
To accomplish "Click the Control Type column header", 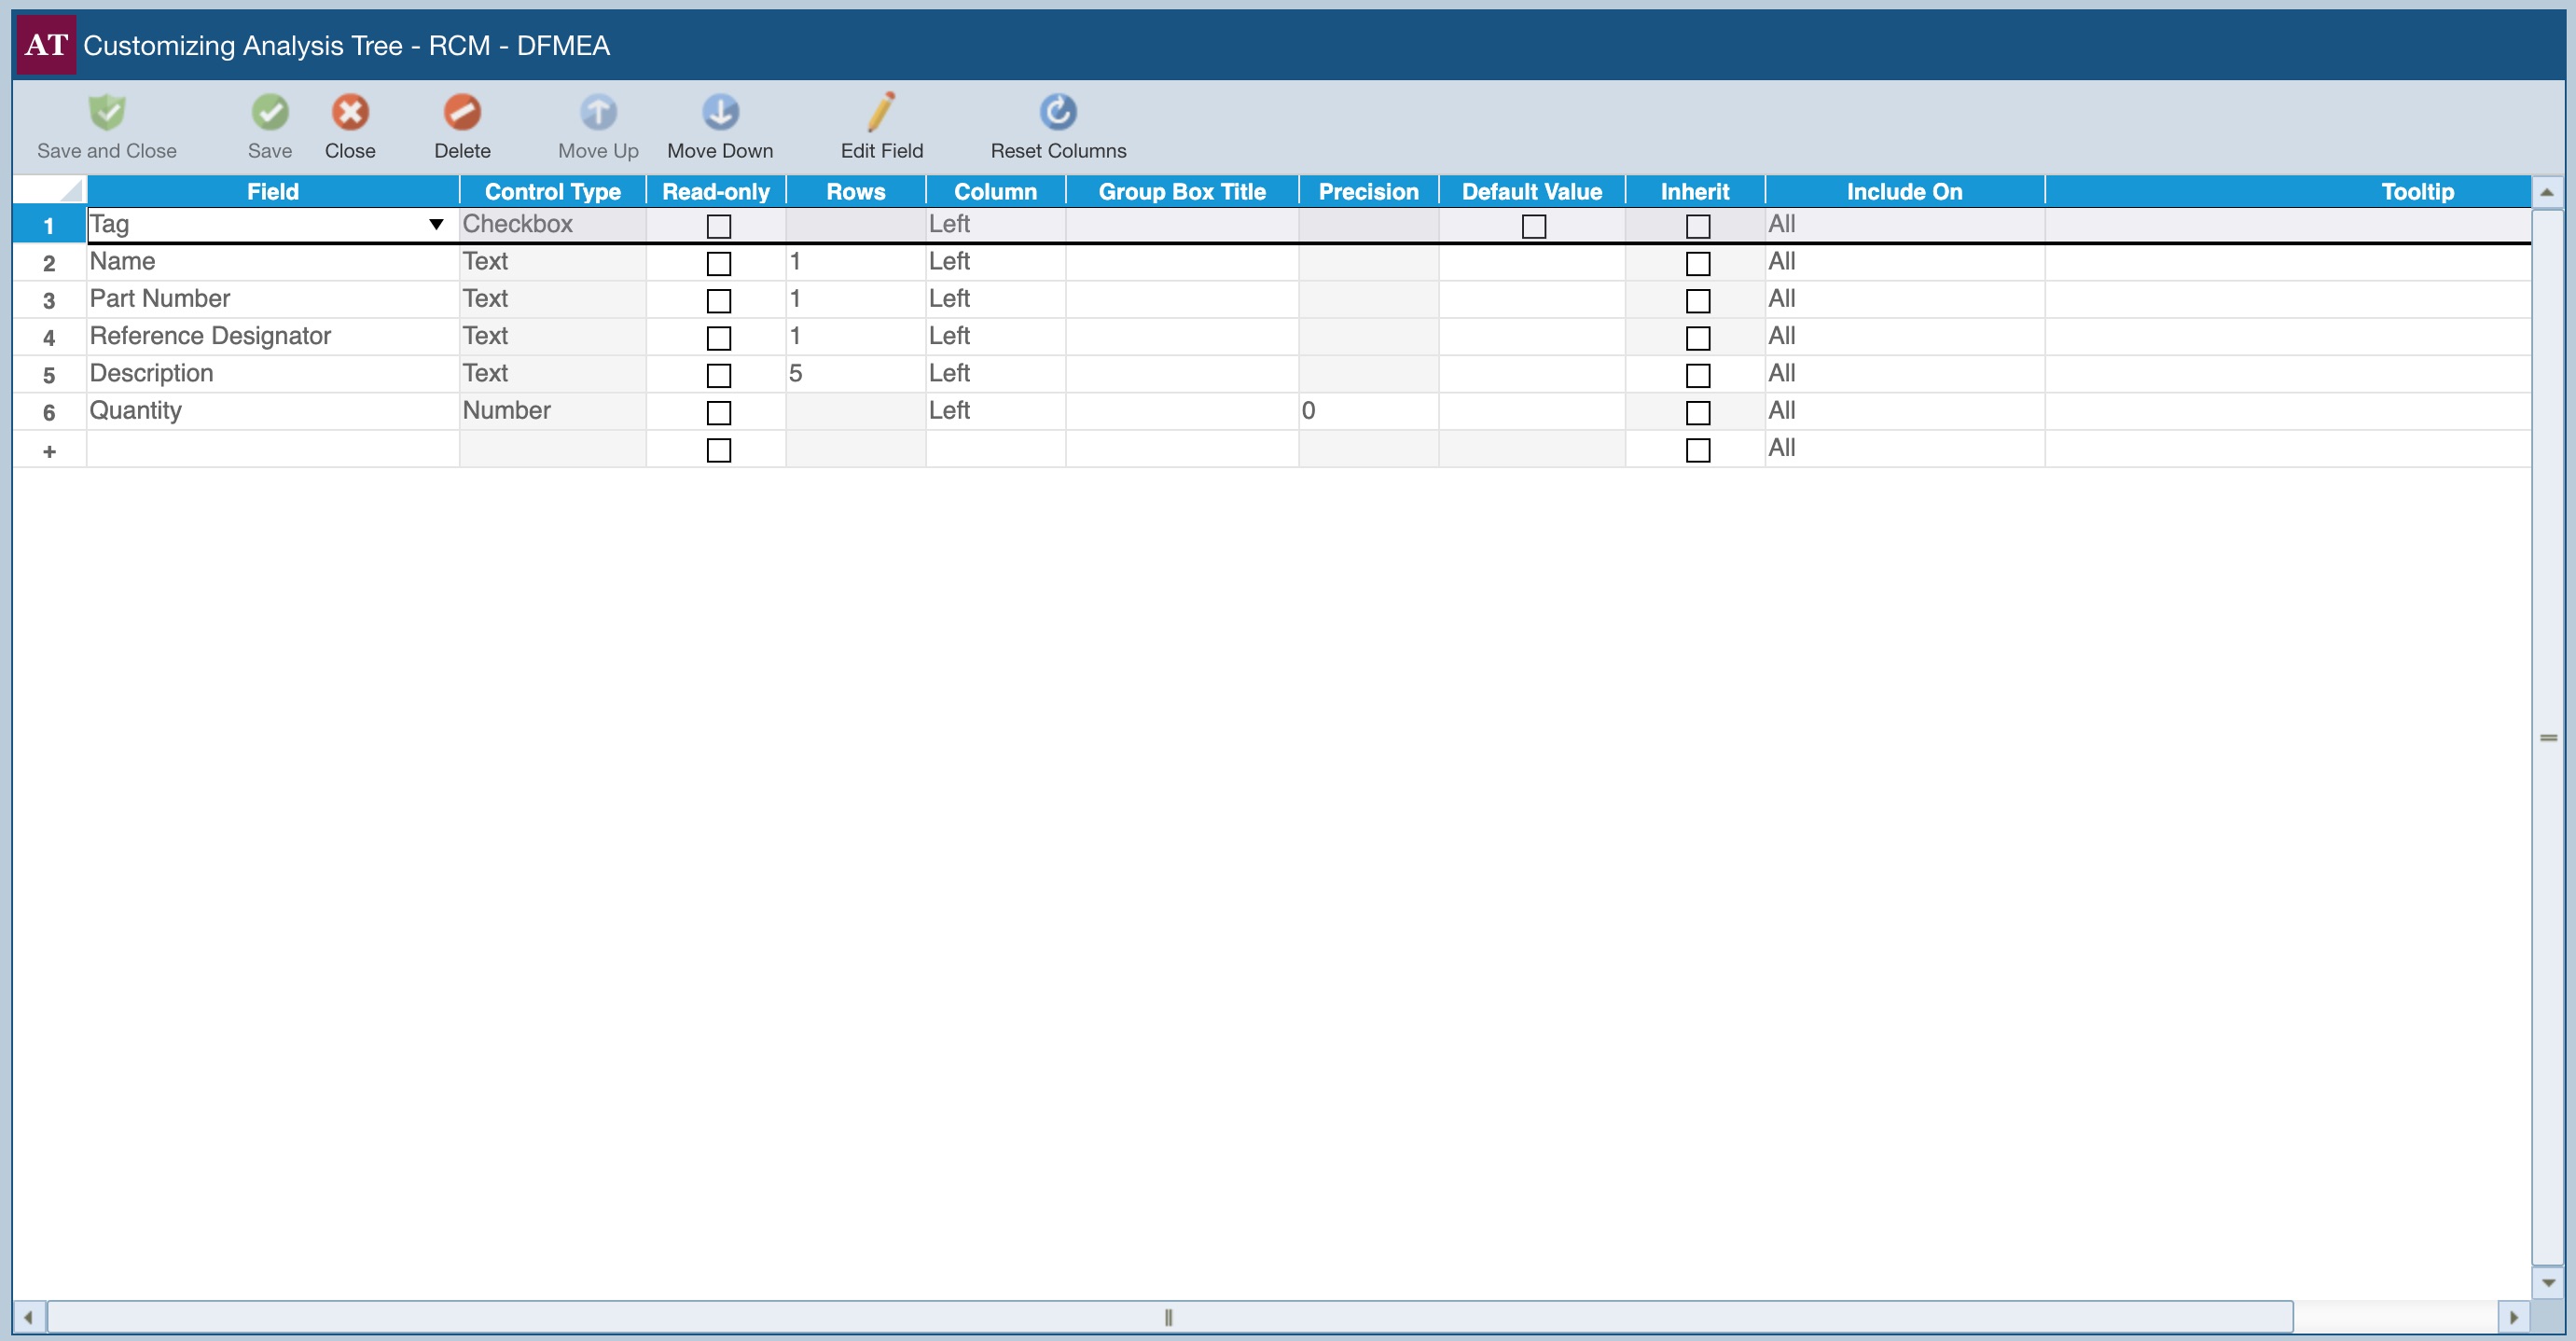I will [552, 191].
